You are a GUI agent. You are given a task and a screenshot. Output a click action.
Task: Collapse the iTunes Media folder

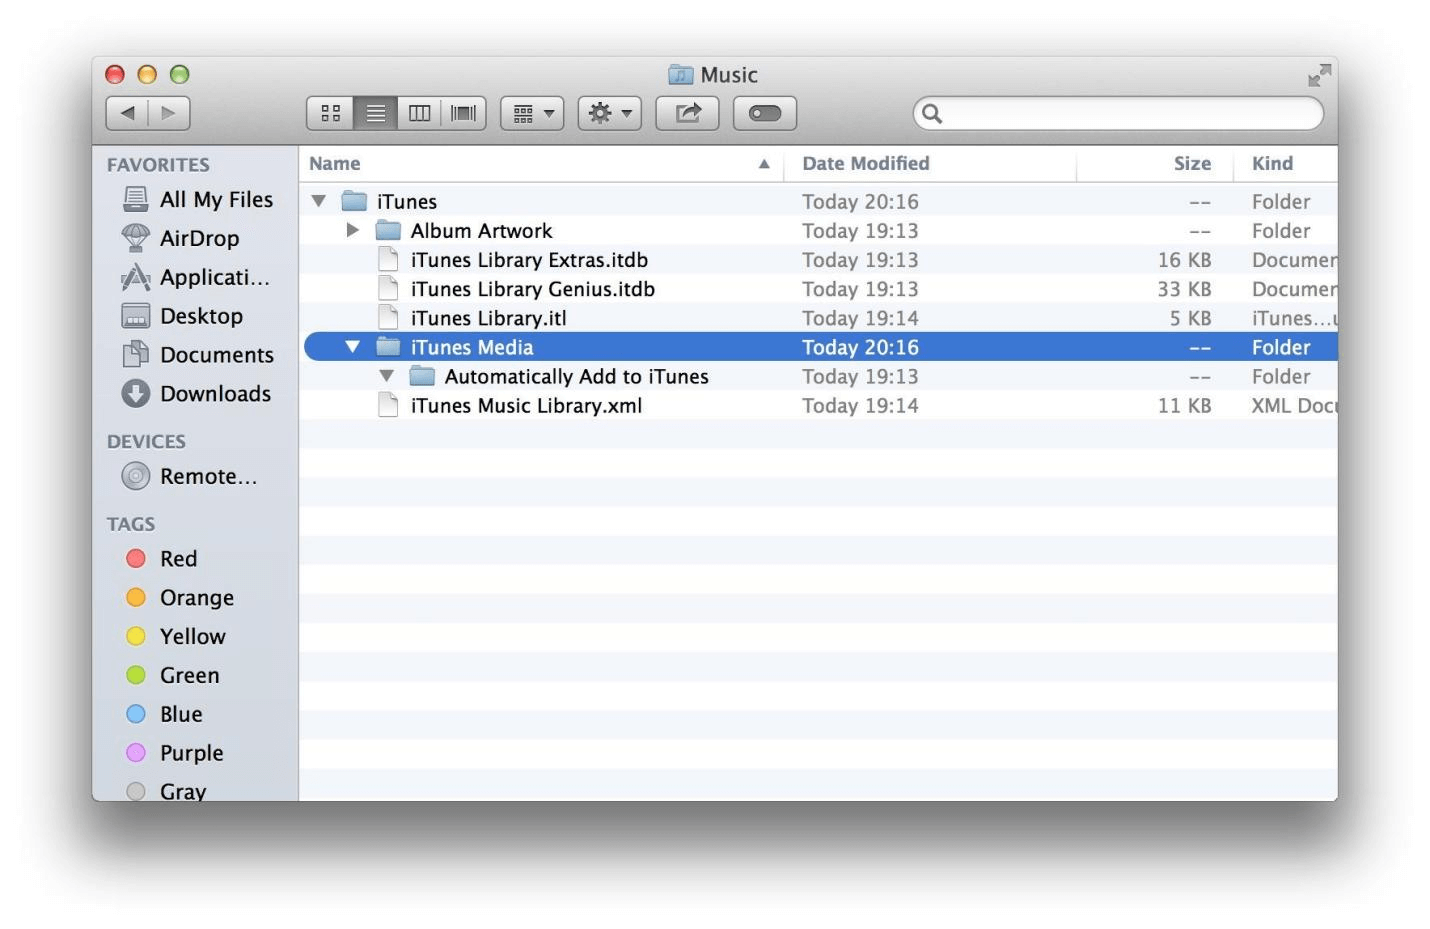[x=353, y=347]
